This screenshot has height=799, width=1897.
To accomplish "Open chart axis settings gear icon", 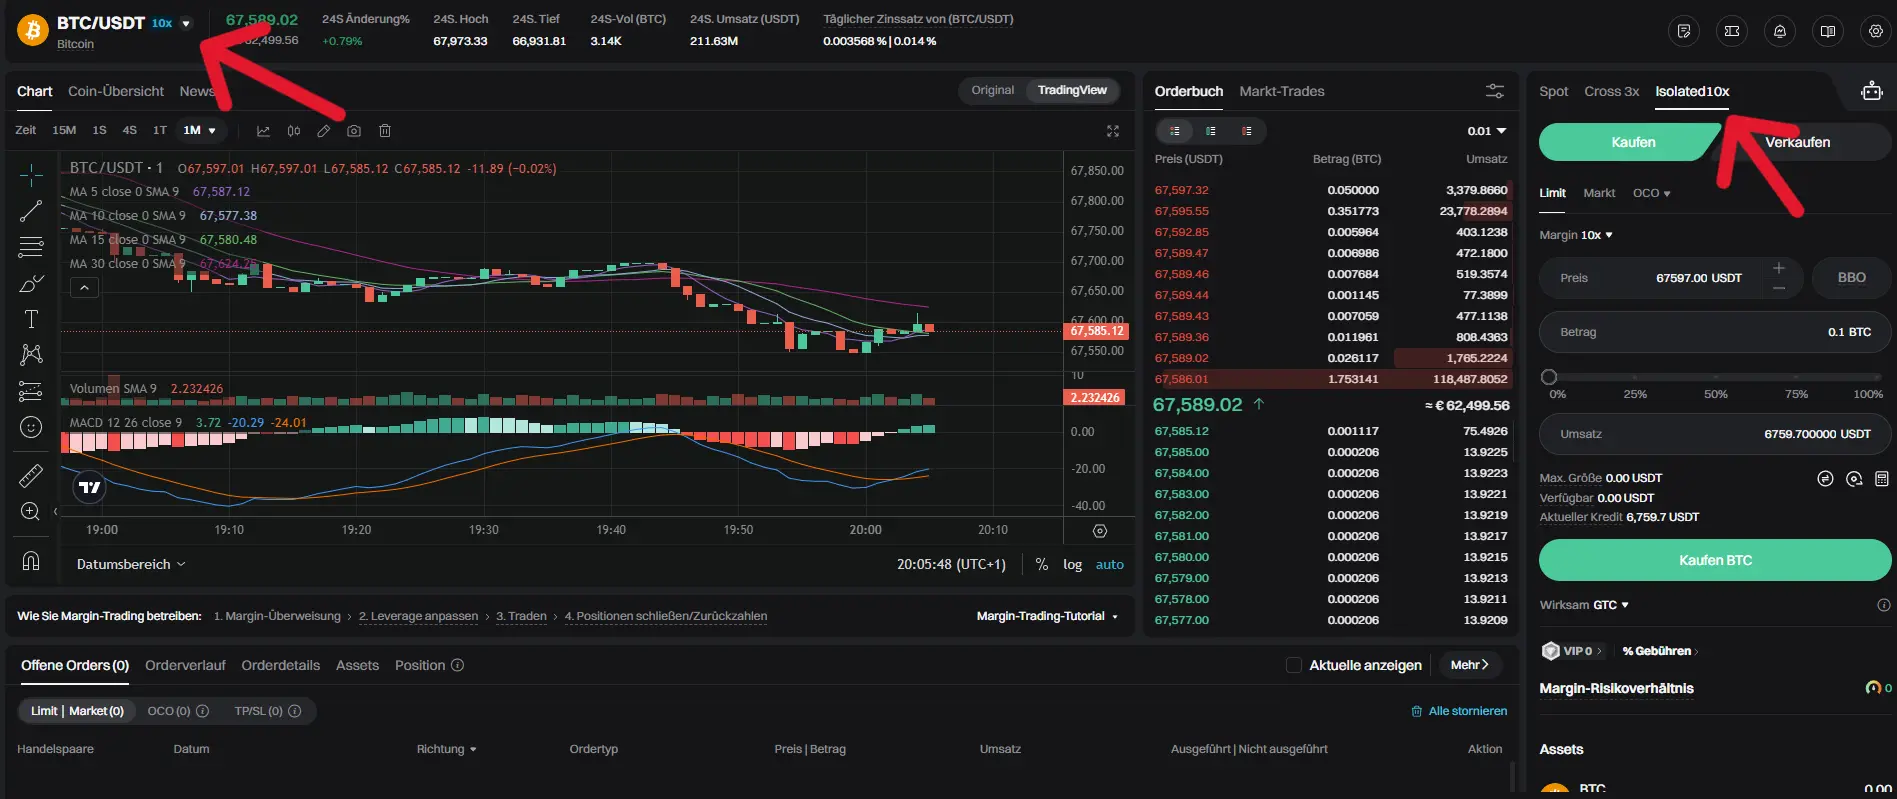I will [1100, 531].
